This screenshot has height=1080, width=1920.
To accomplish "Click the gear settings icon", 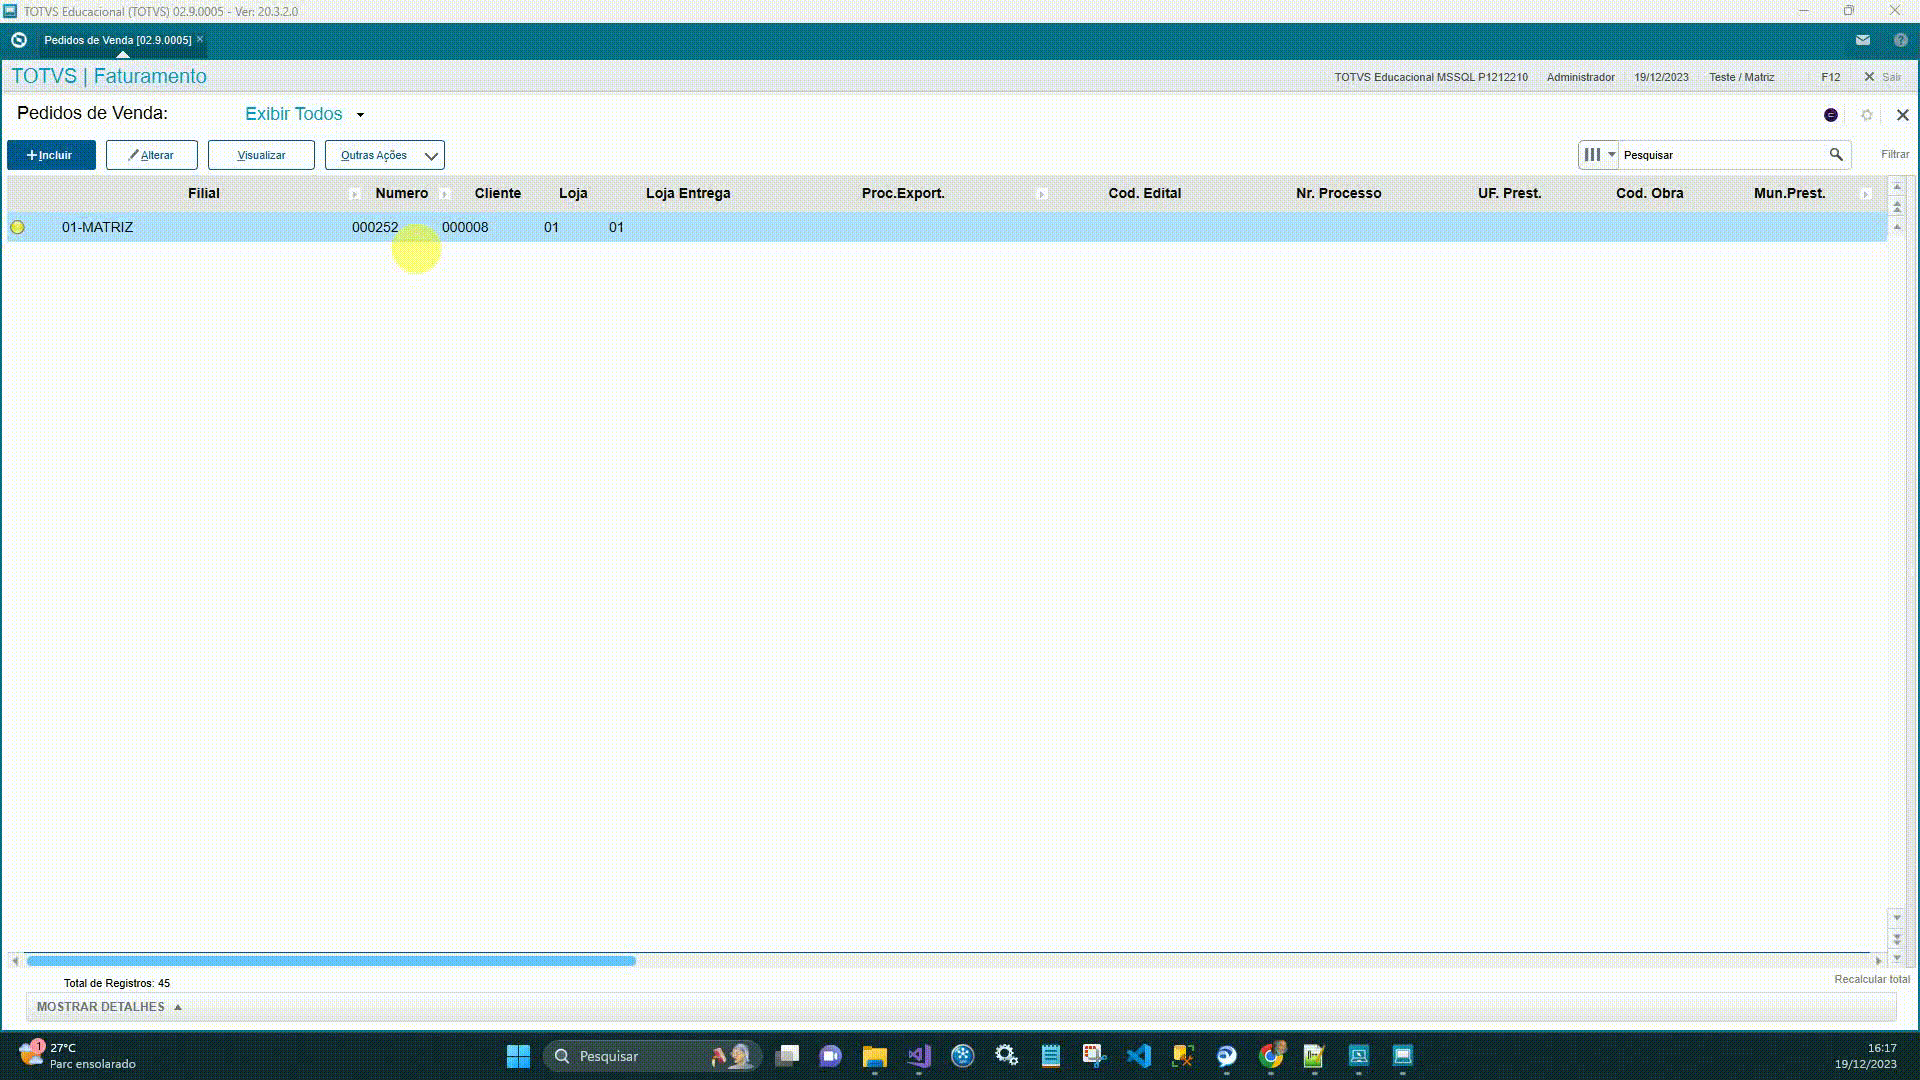I will 1866,115.
